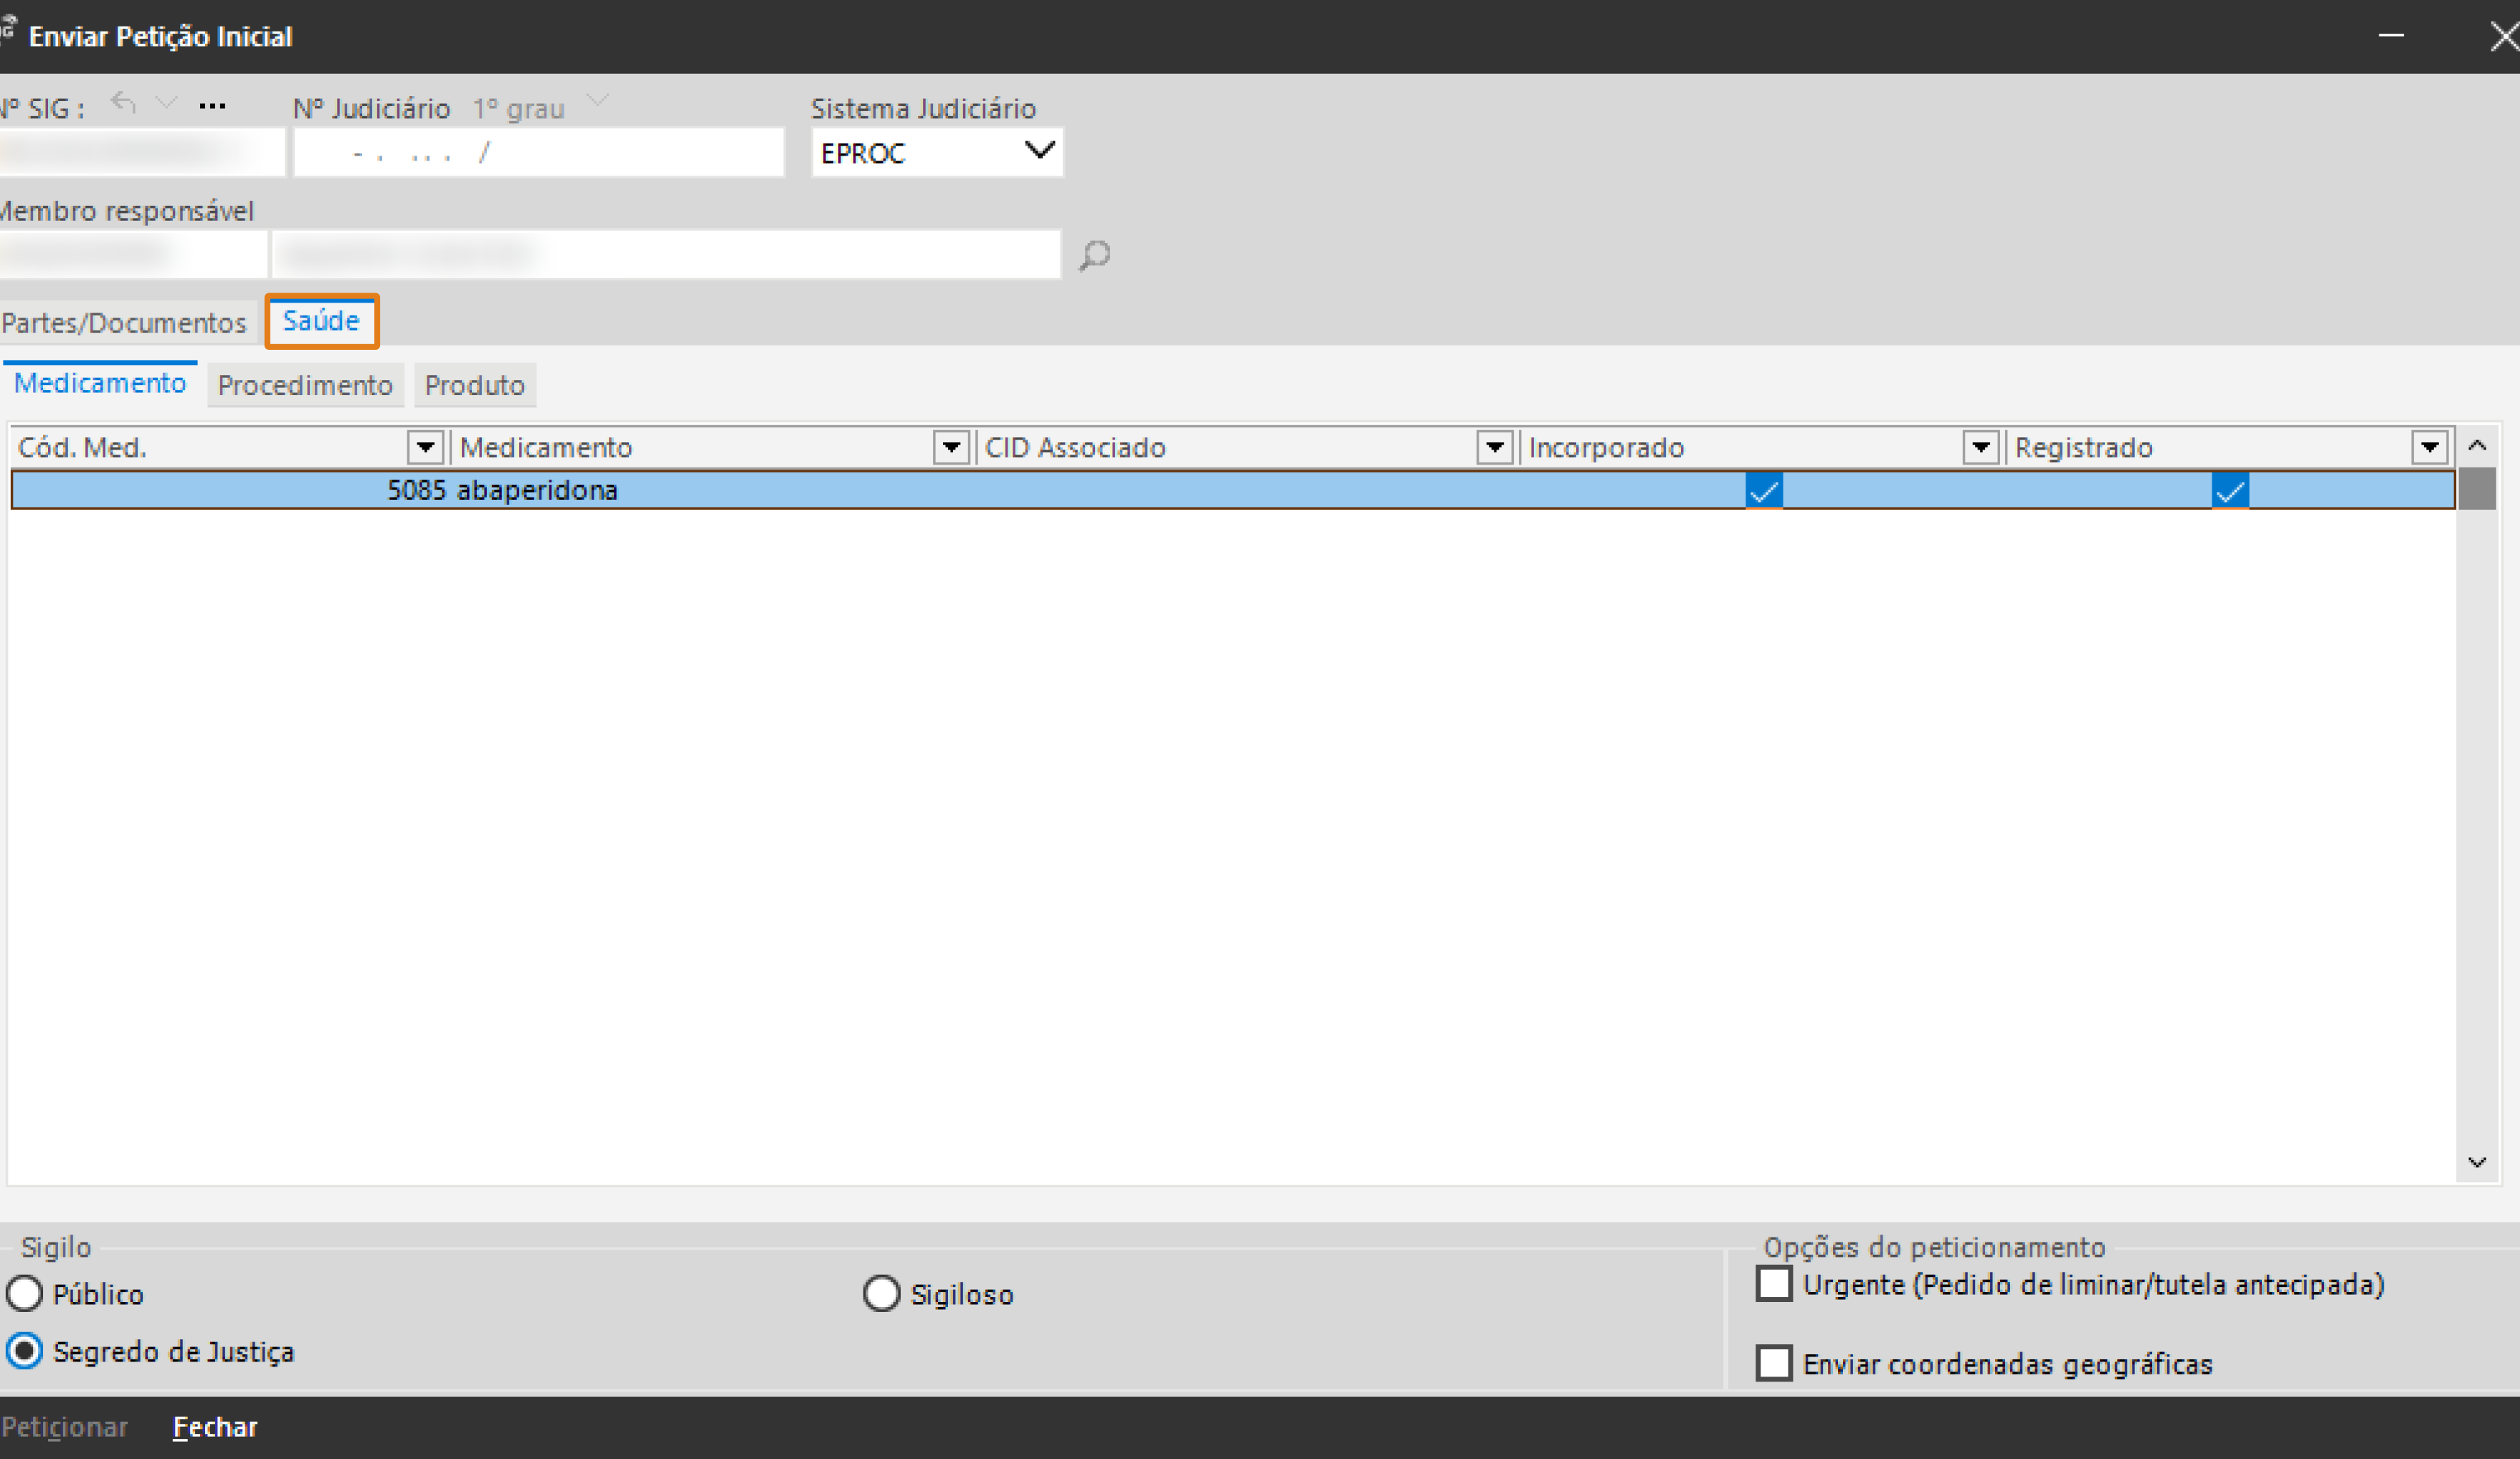2520x1459 pixels.
Task: Click the undo arrow beside Nº SIG
Action: click(123, 103)
